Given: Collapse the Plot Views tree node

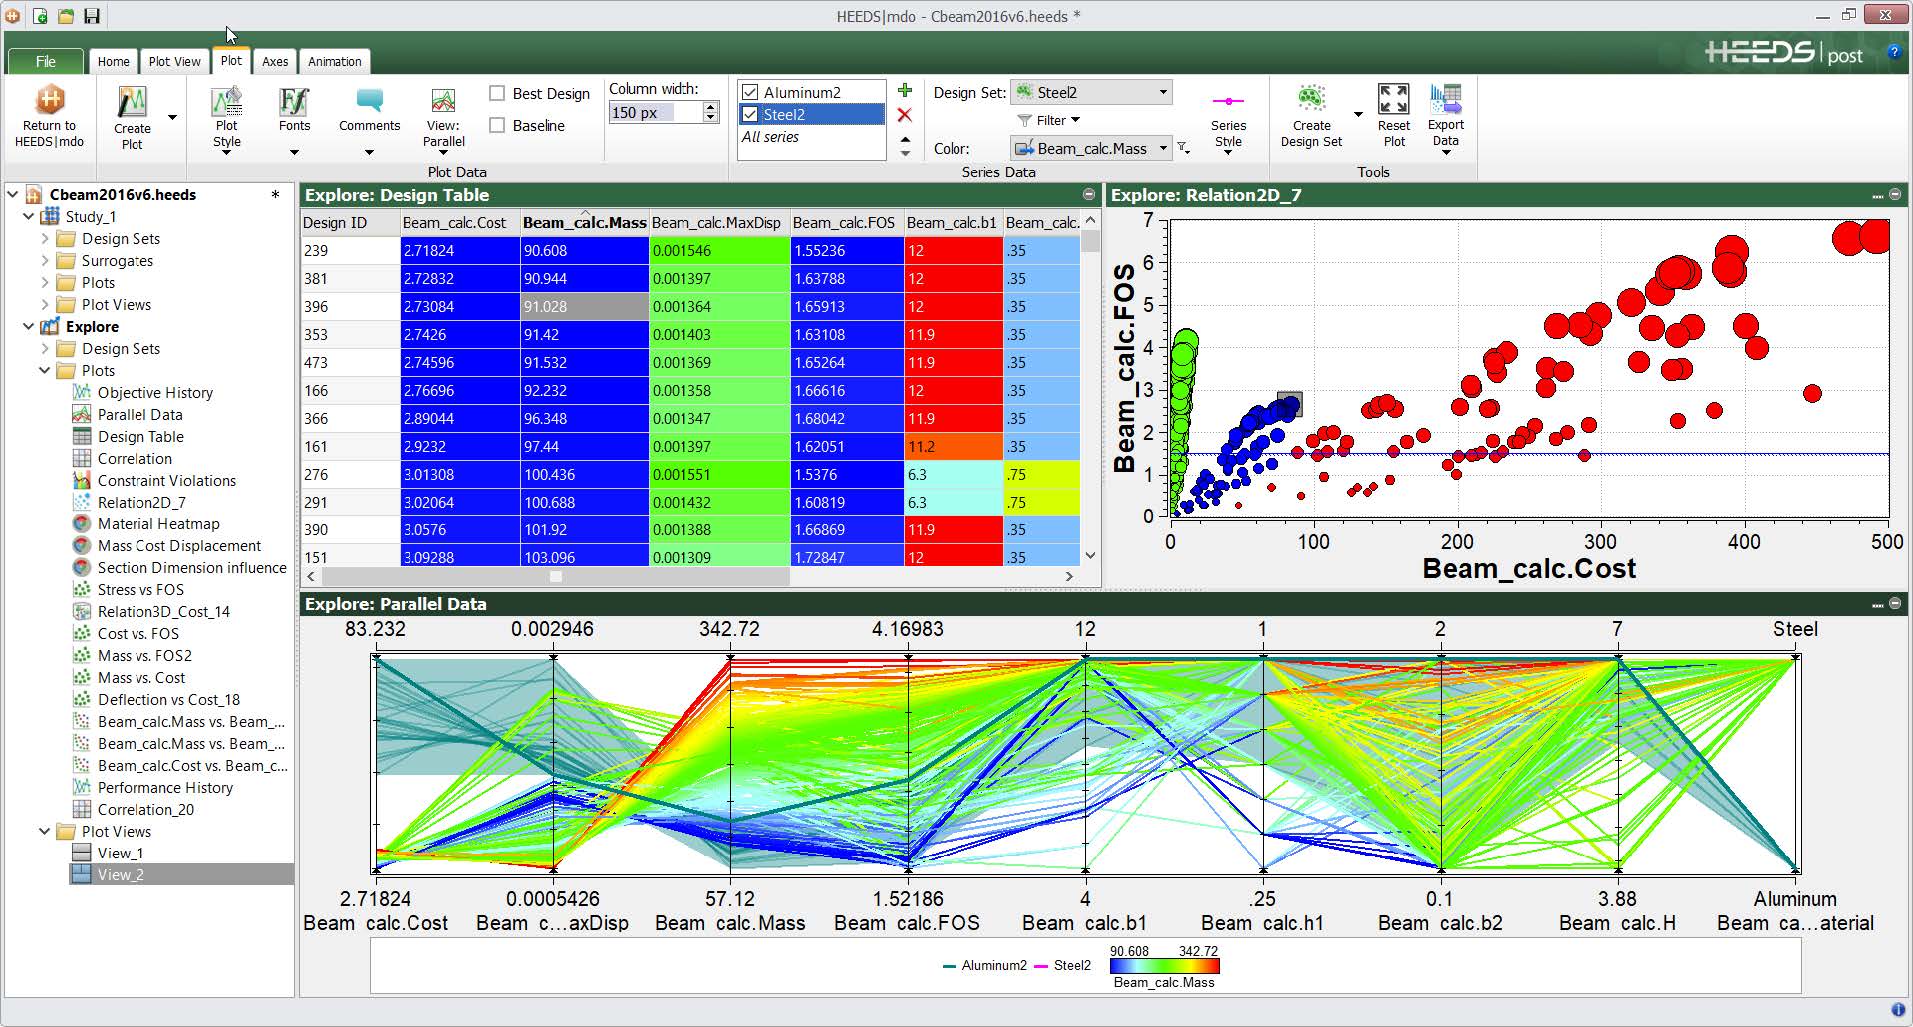Looking at the screenshot, I should point(44,832).
